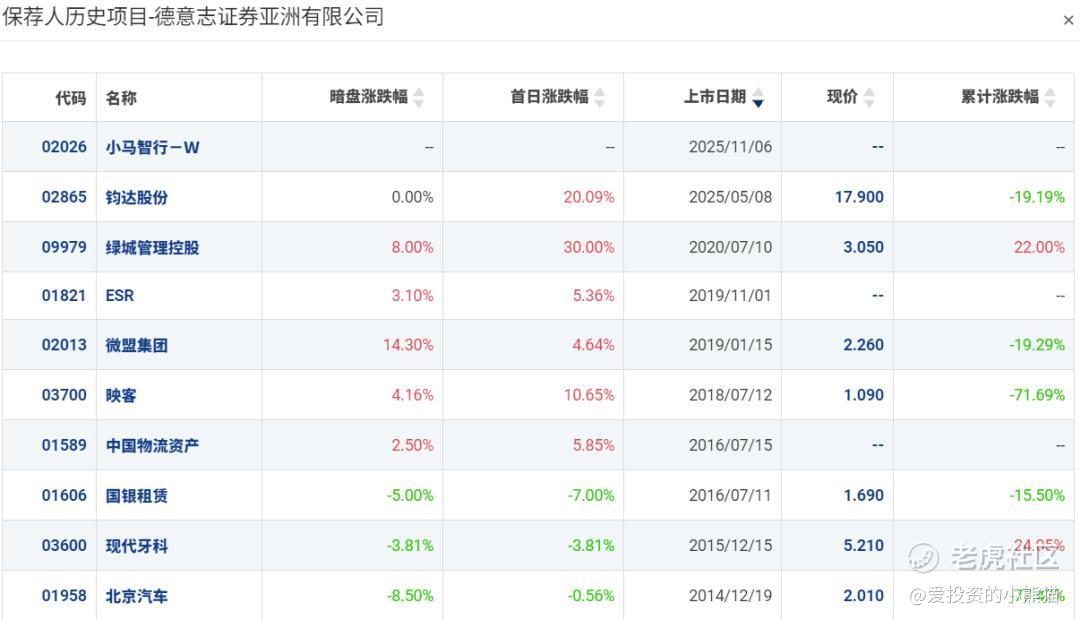Open stock code 03600

coord(64,546)
